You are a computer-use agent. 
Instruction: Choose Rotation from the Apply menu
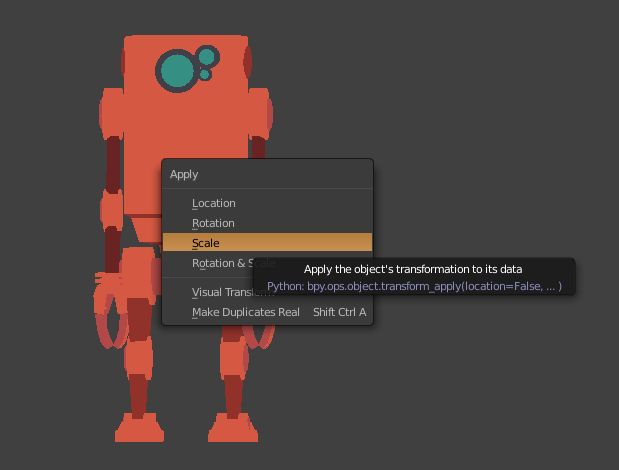267,223
